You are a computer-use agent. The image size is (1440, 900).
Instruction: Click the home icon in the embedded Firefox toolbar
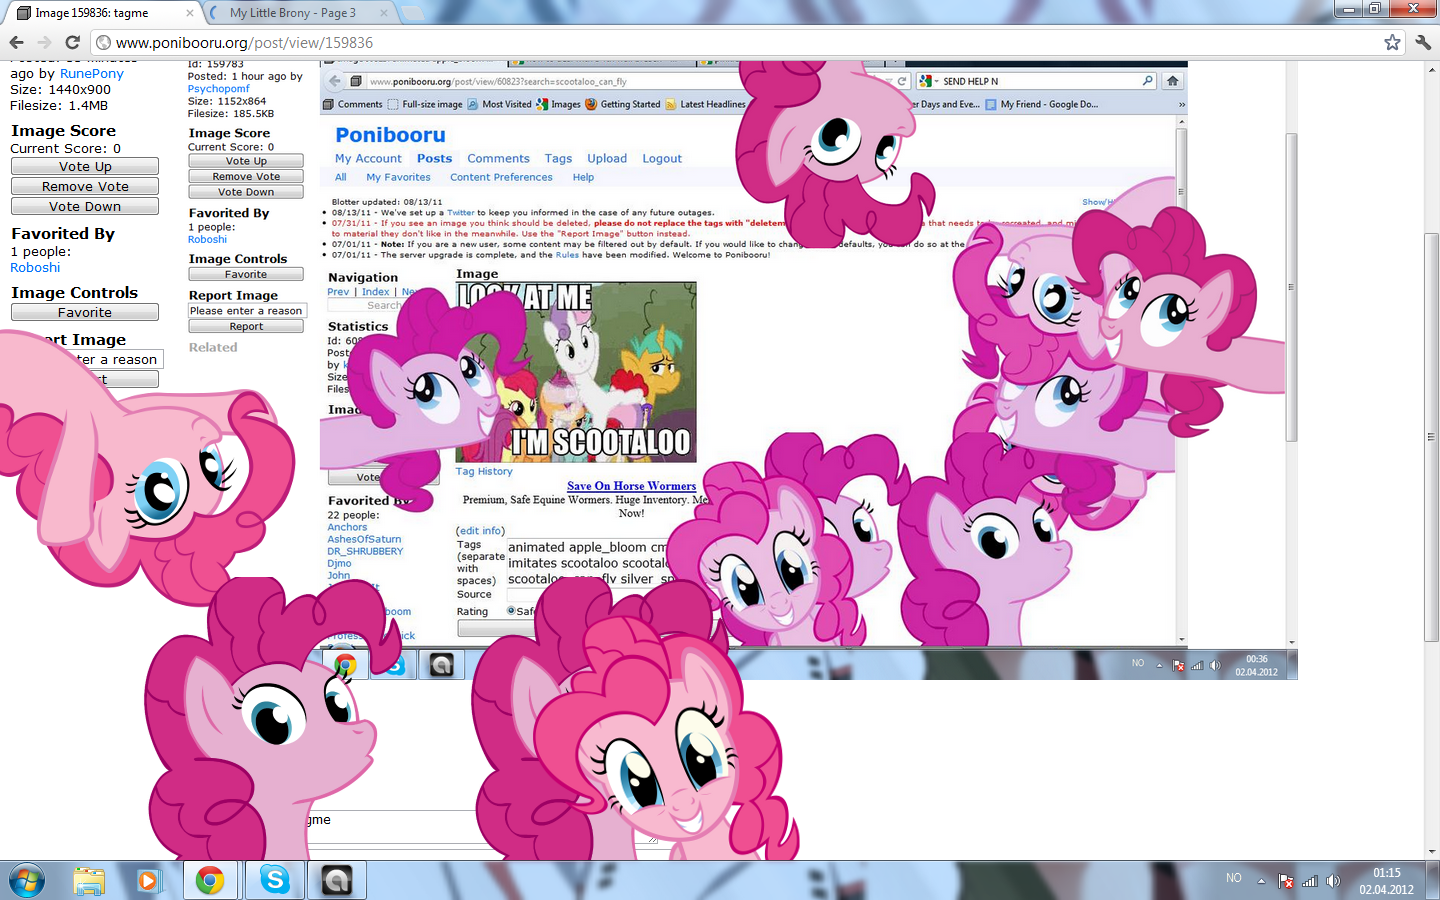click(x=1172, y=81)
